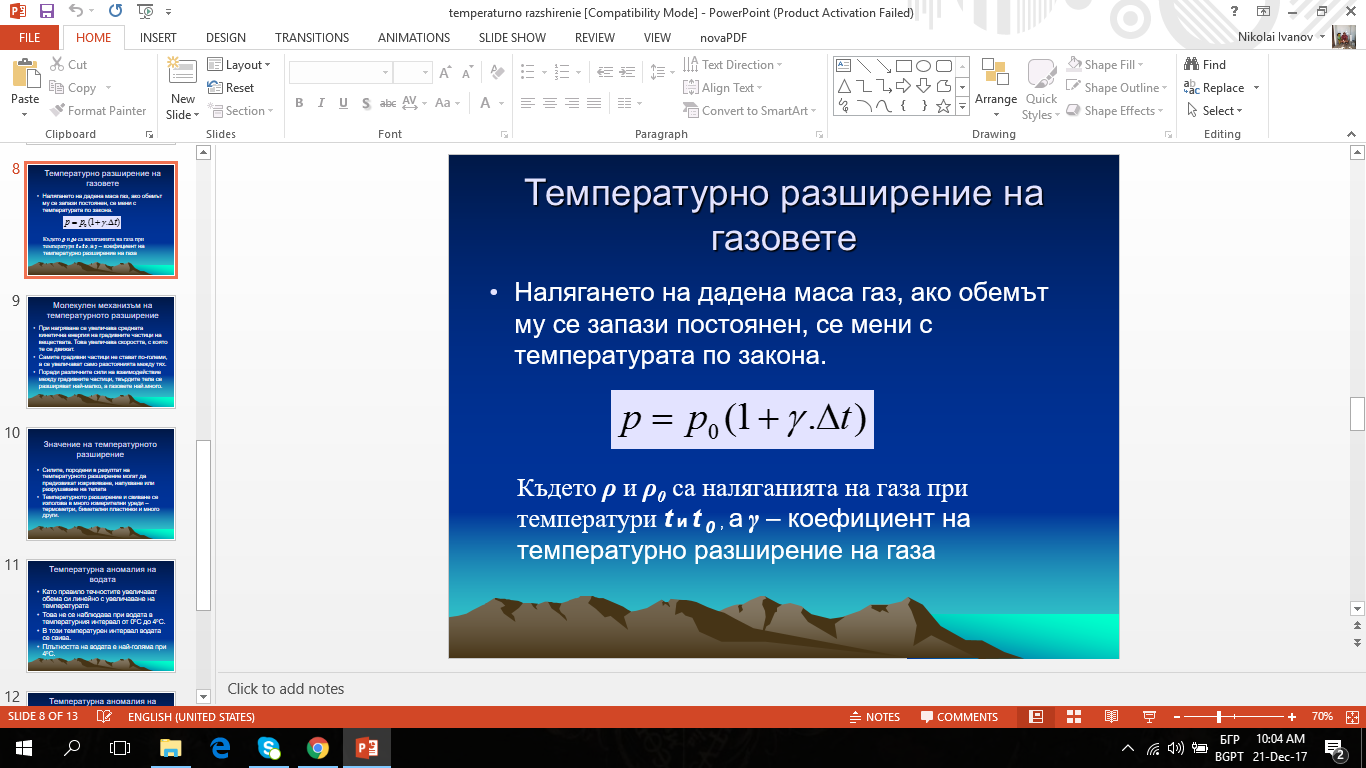Click the Save icon in quick access toolbar

click(47, 12)
